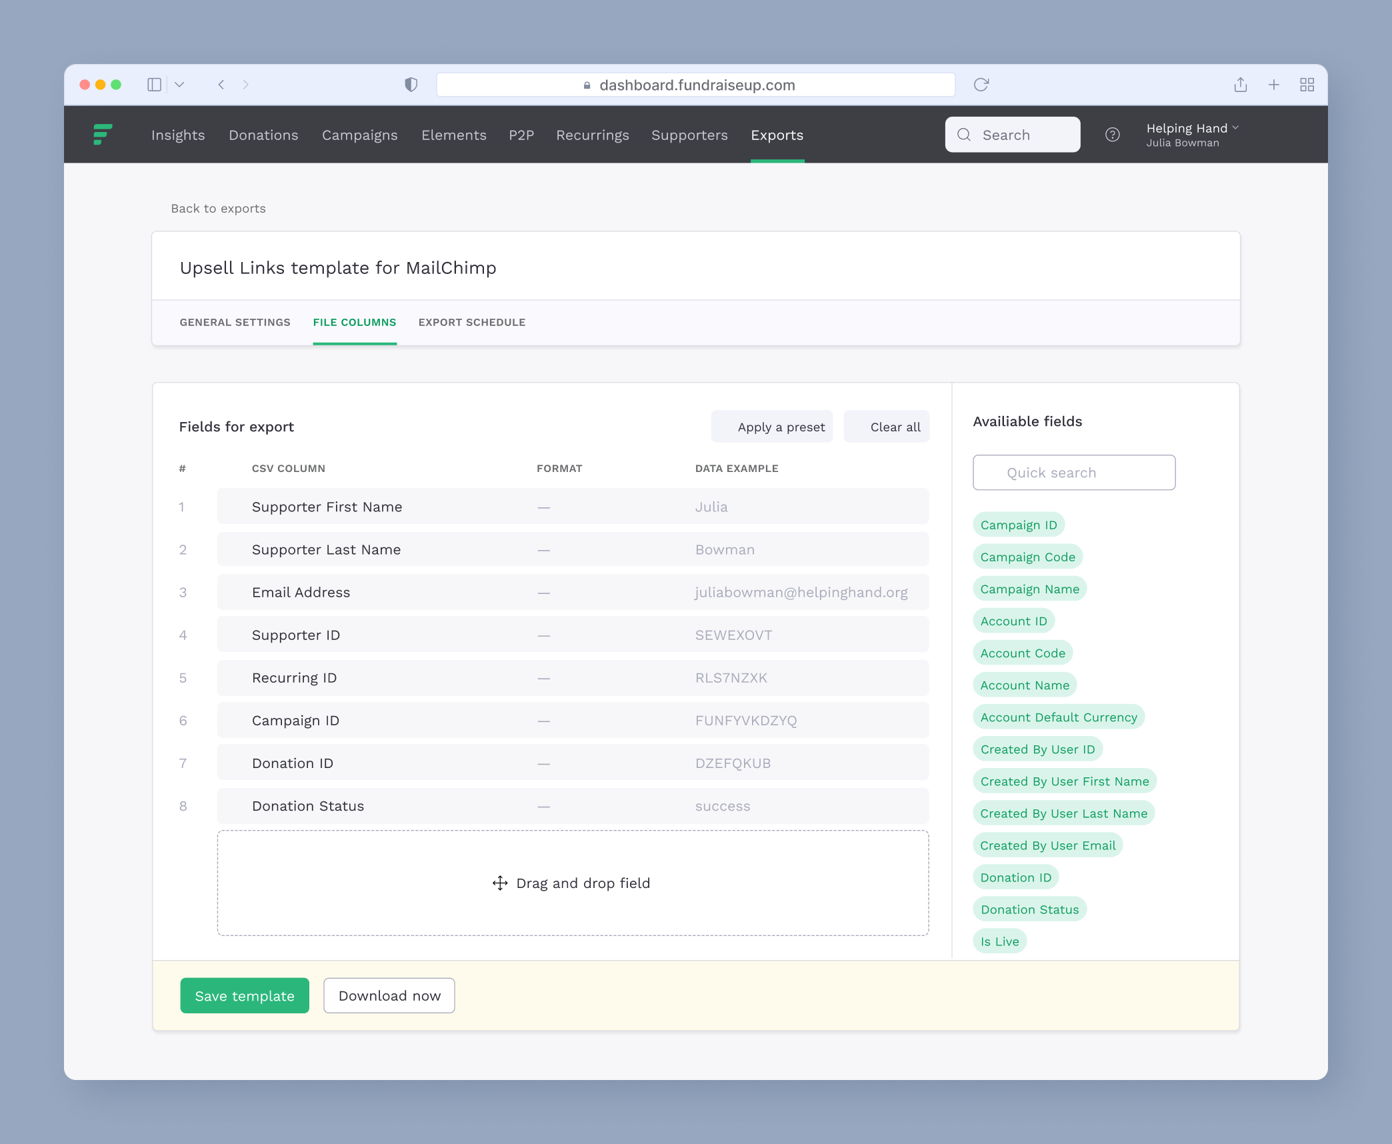Screen dimensions: 1392x1144
Task: Pick the Campaign Code field tag
Action: pyautogui.click(x=1028, y=557)
